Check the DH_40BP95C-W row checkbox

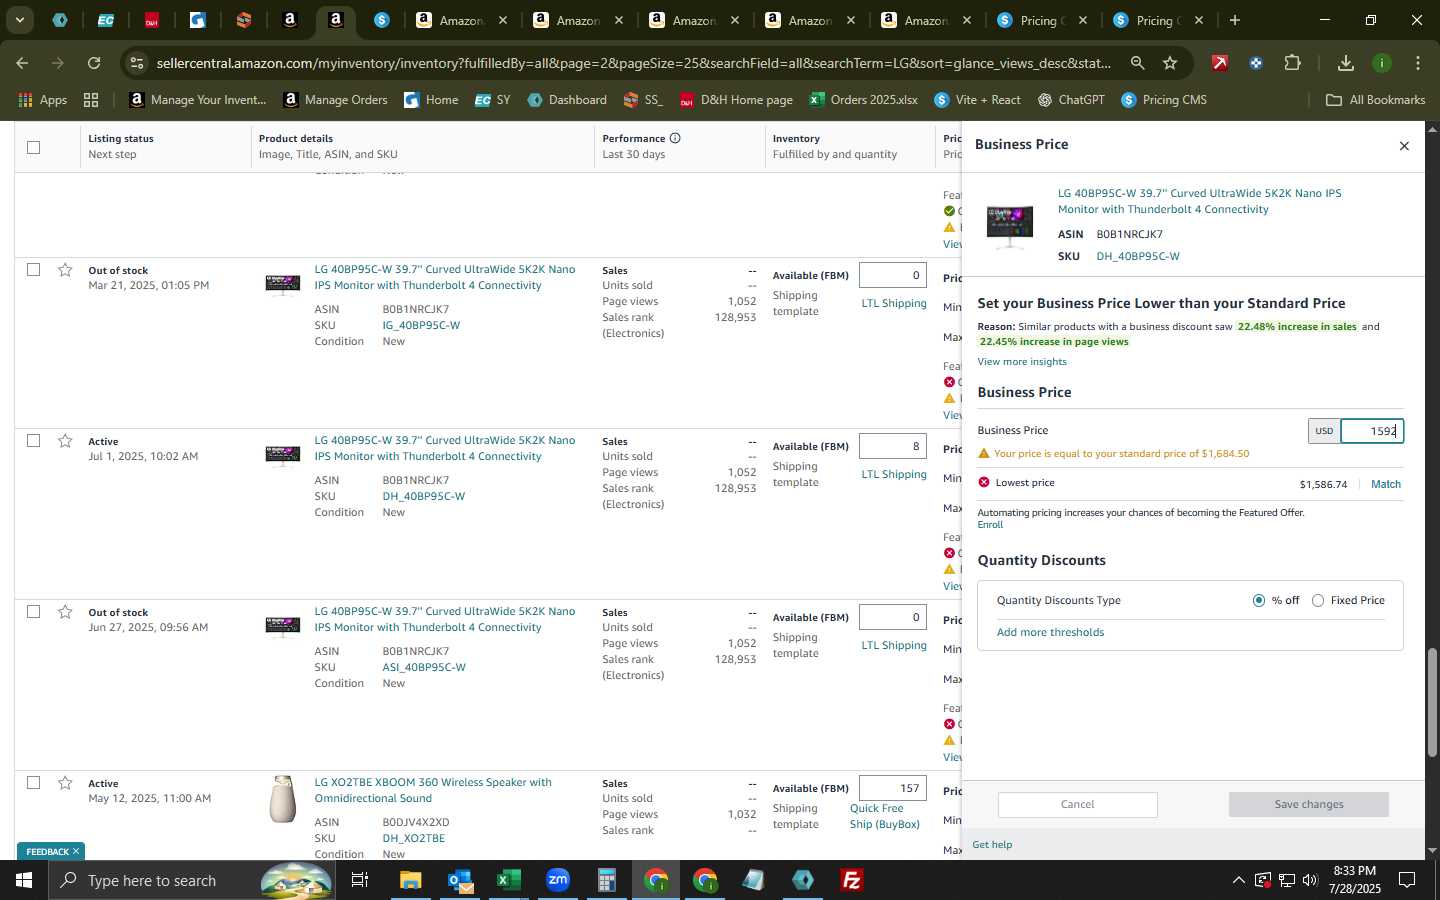pyautogui.click(x=33, y=441)
